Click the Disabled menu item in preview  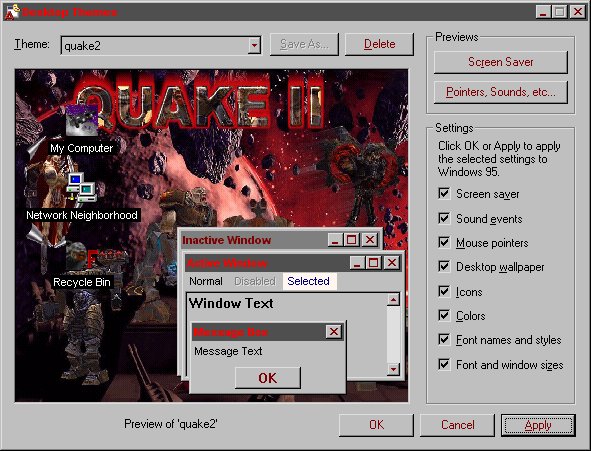coord(255,281)
